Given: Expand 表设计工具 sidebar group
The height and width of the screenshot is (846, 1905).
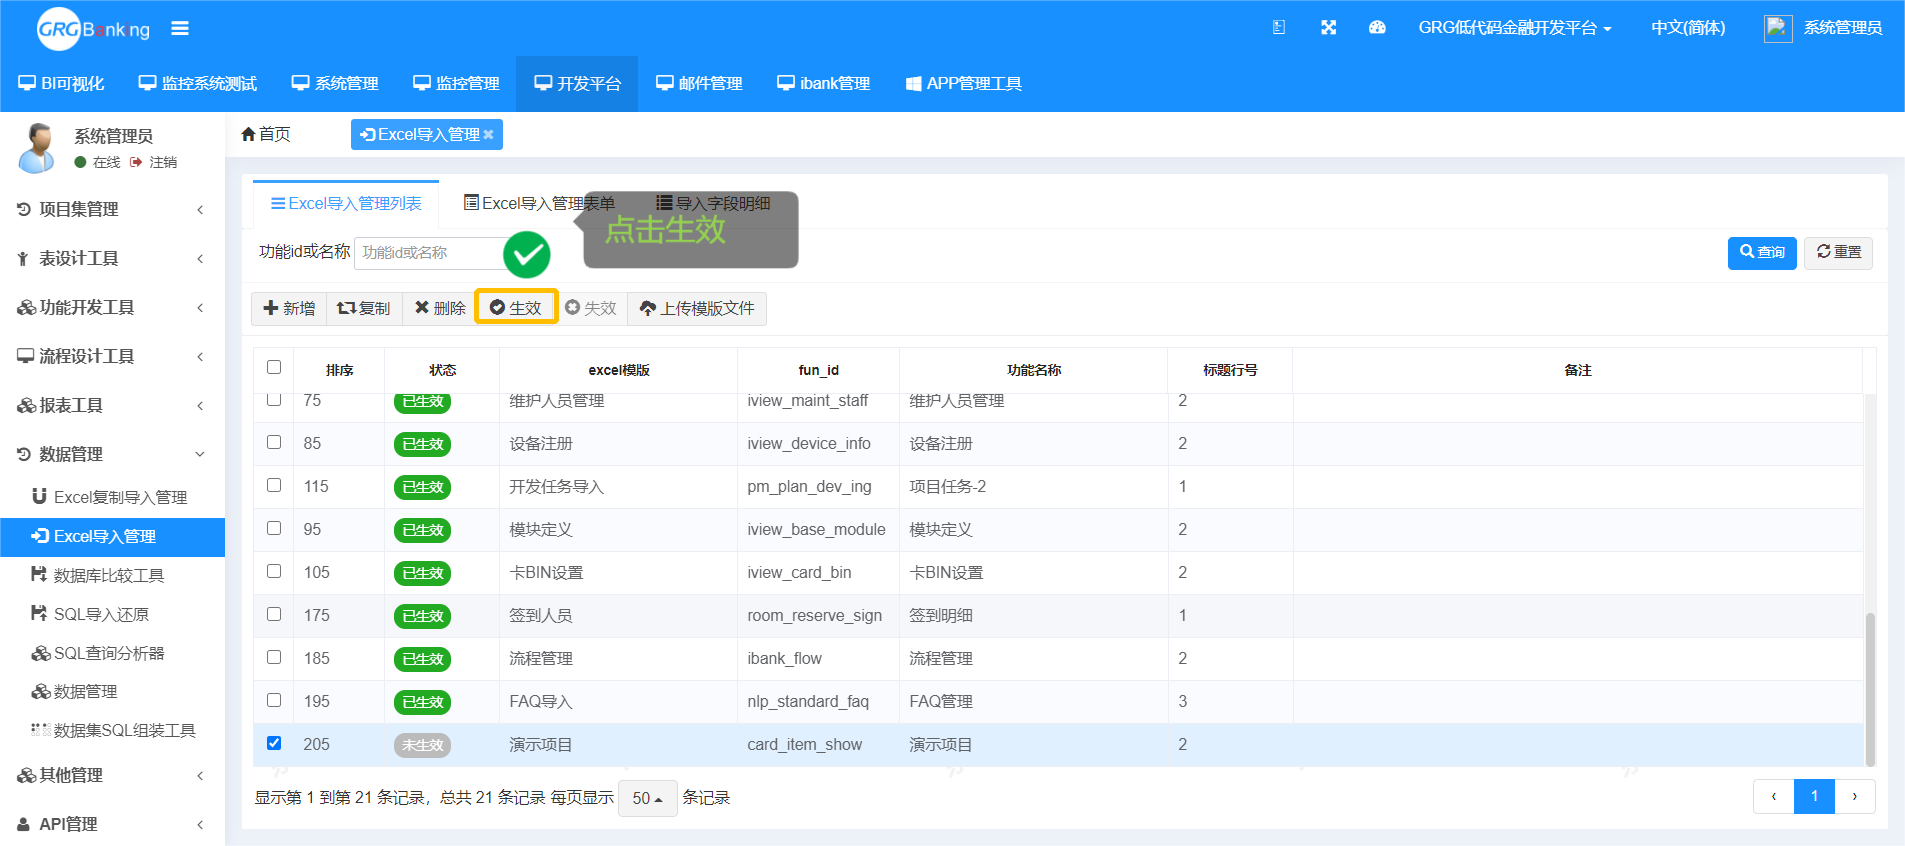Looking at the screenshot, I should [x=112, y=258].
